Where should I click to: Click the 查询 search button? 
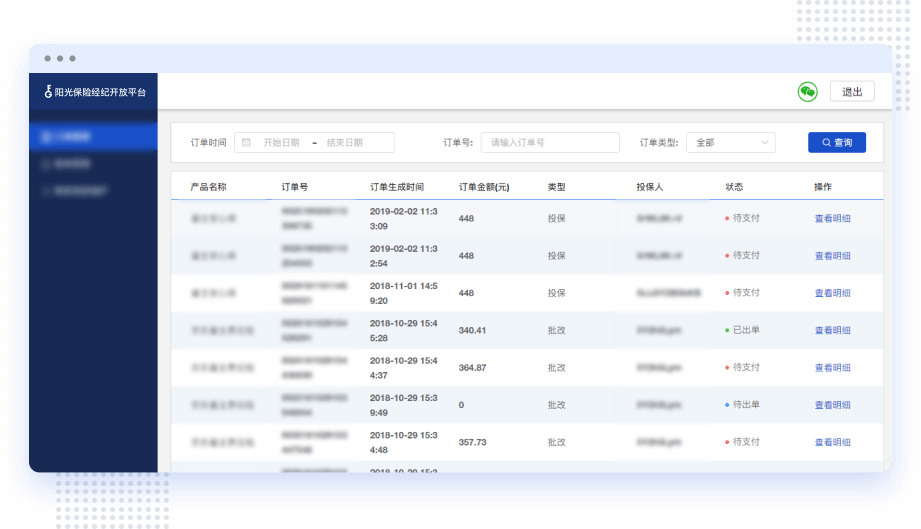click(x=836, y=143)
